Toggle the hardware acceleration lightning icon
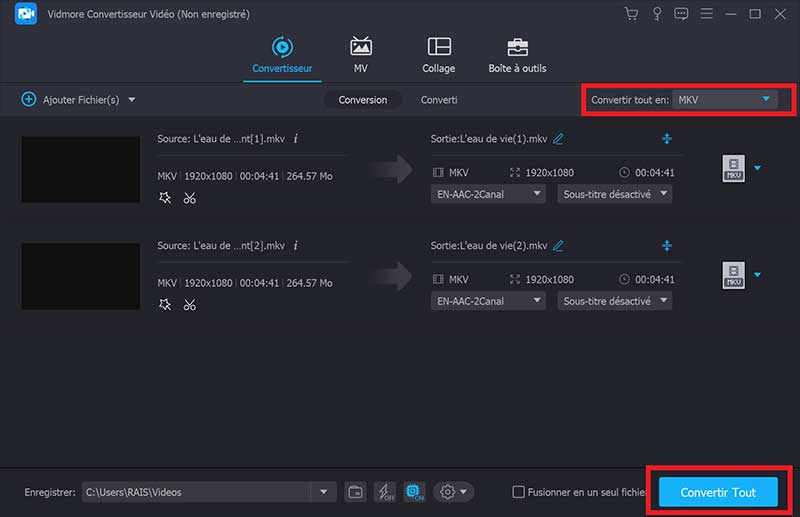 [x=385, y=492]
